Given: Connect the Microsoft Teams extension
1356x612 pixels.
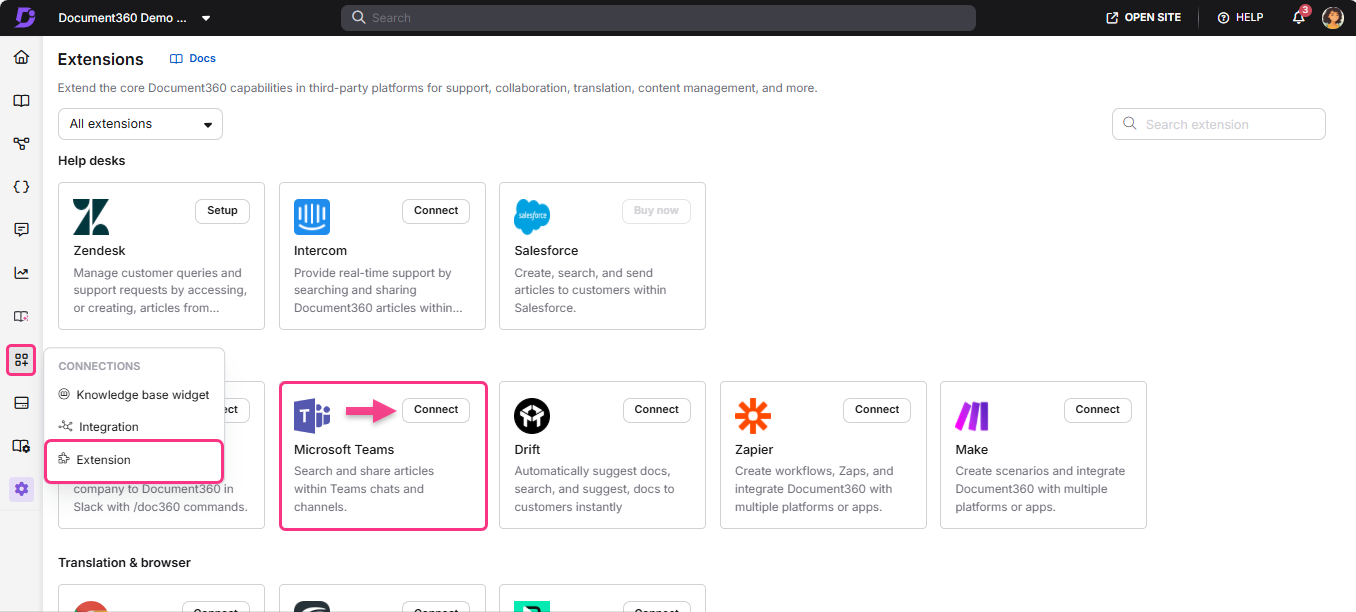Looking at the screenshot, I should click(x=435, y=409).
